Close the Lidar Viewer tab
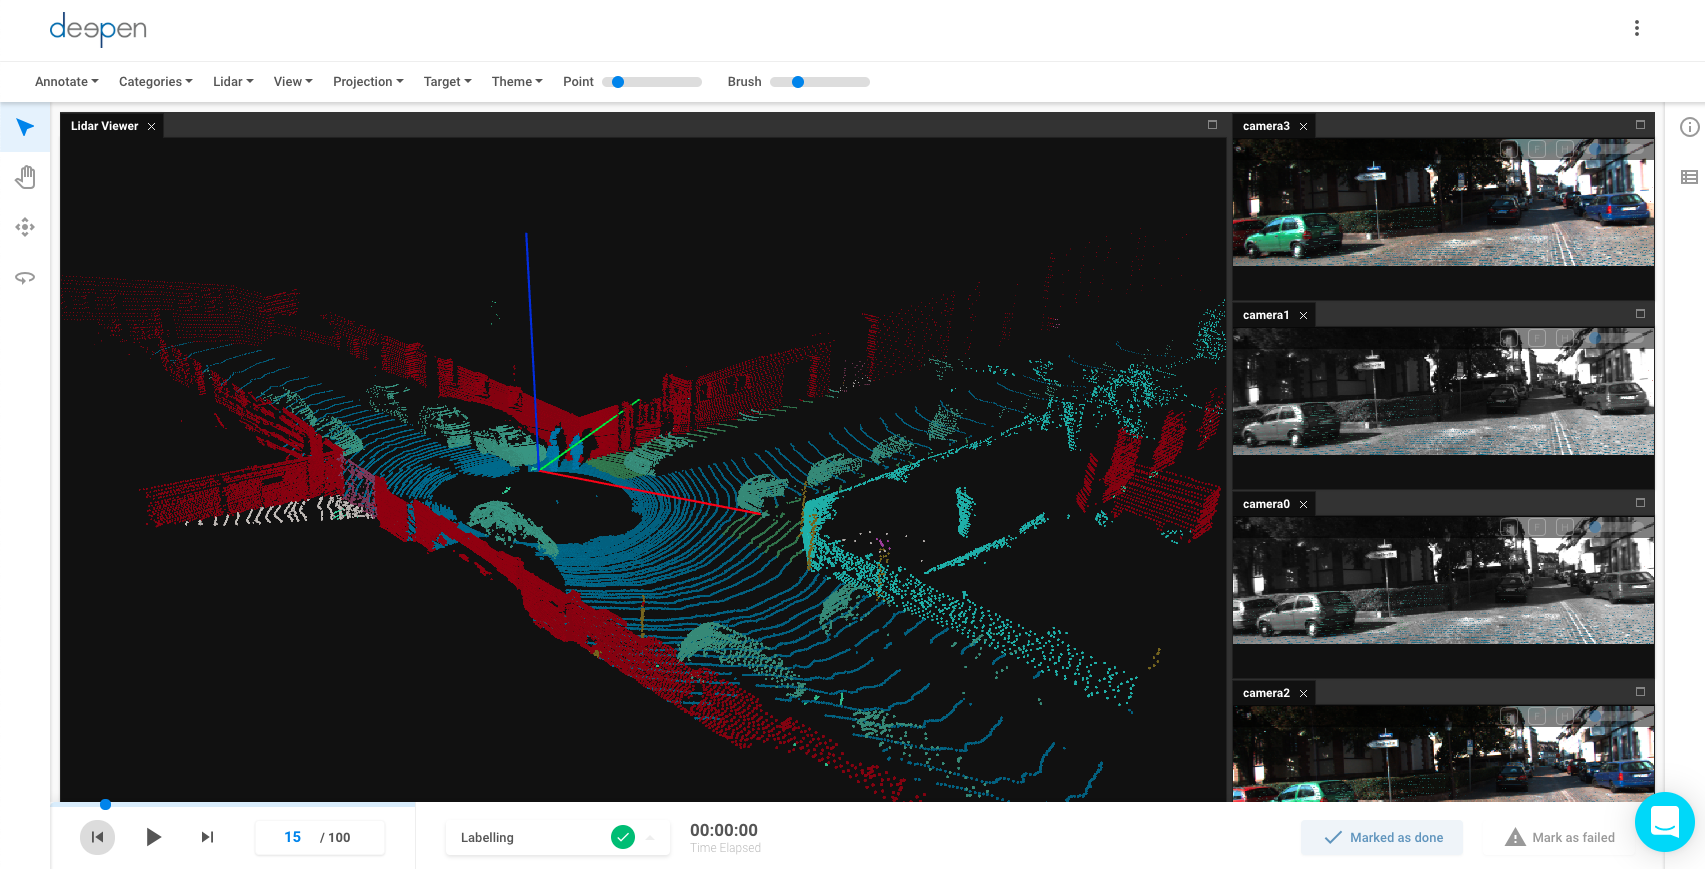Image resolution: width=1705 pixels, height=869 pixels. (x=152, y=126)
